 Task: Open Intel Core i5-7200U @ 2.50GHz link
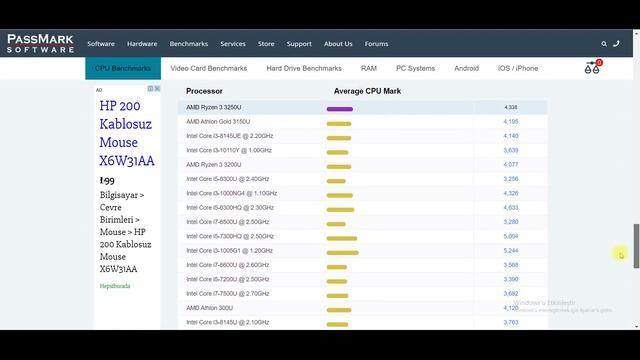[227, 279]
